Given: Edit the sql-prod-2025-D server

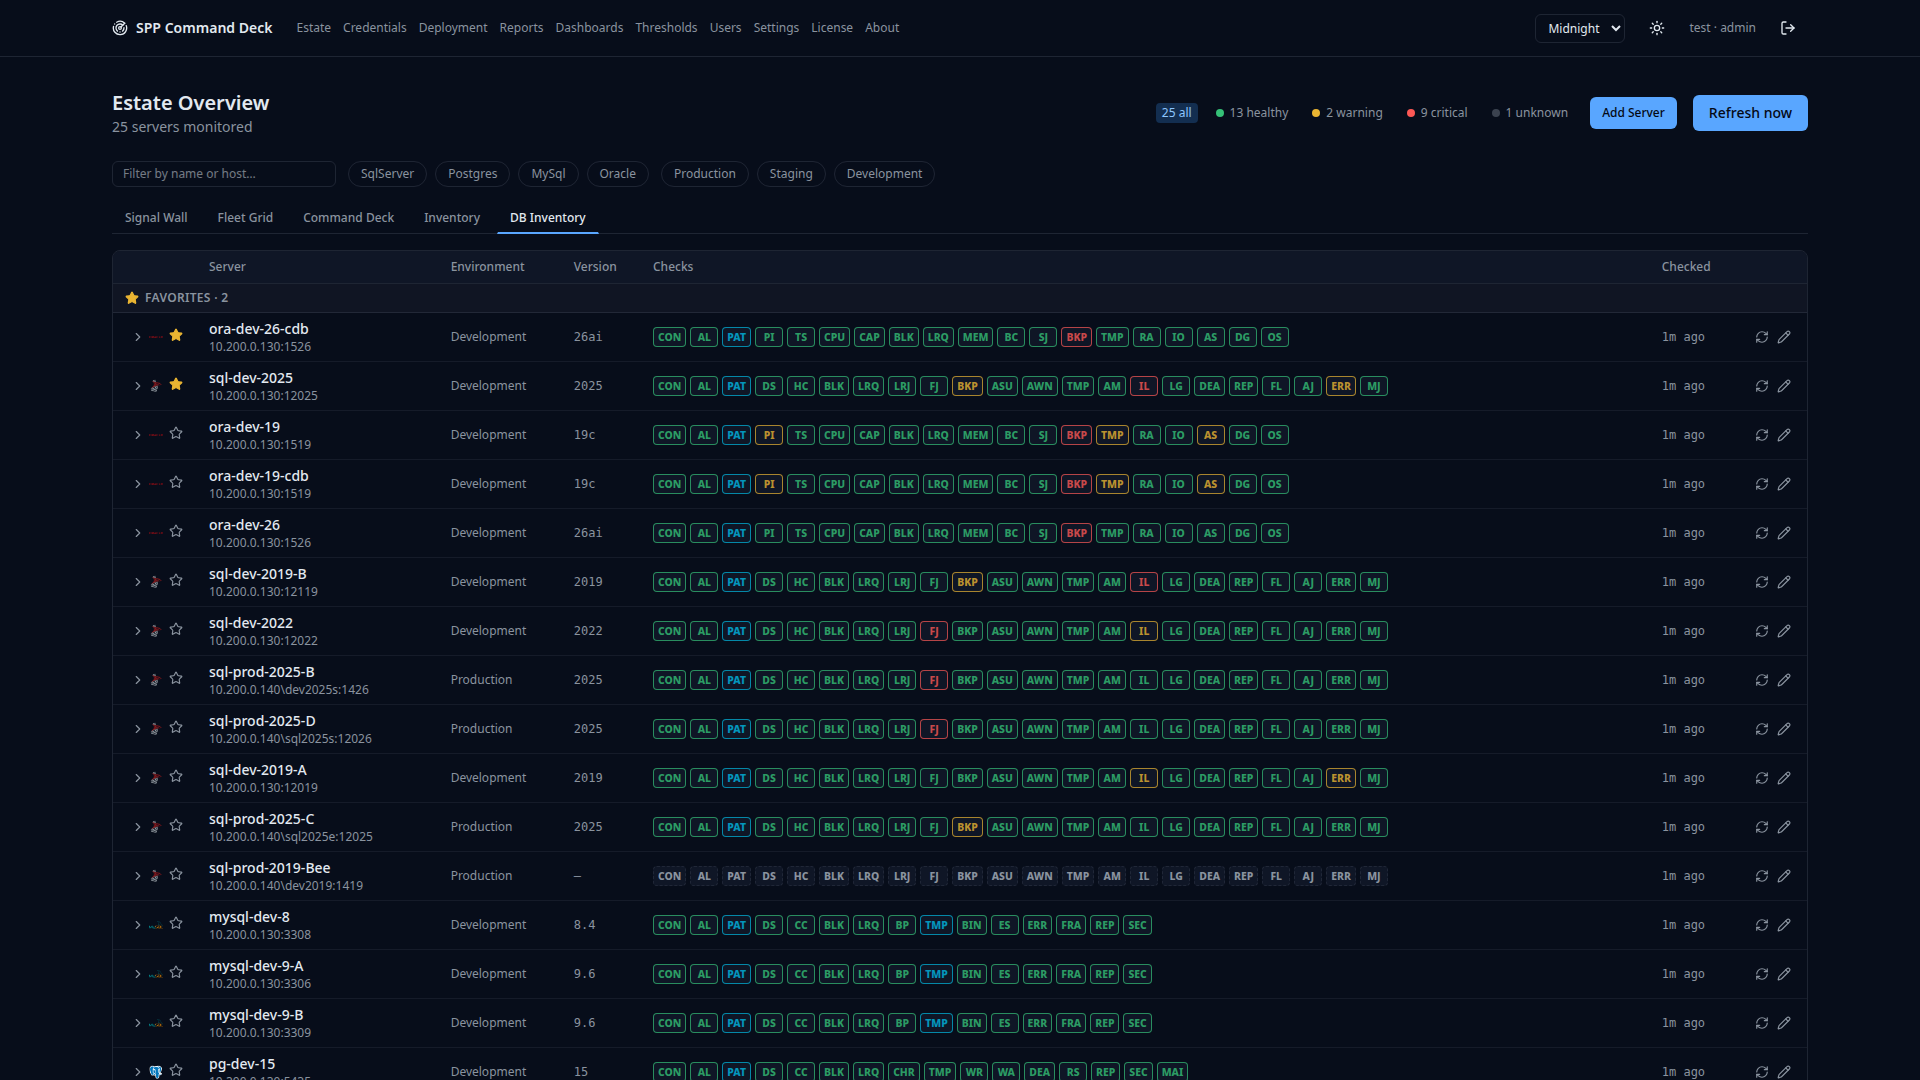Looking at the screenshot, I should (x=1784, y=729).
